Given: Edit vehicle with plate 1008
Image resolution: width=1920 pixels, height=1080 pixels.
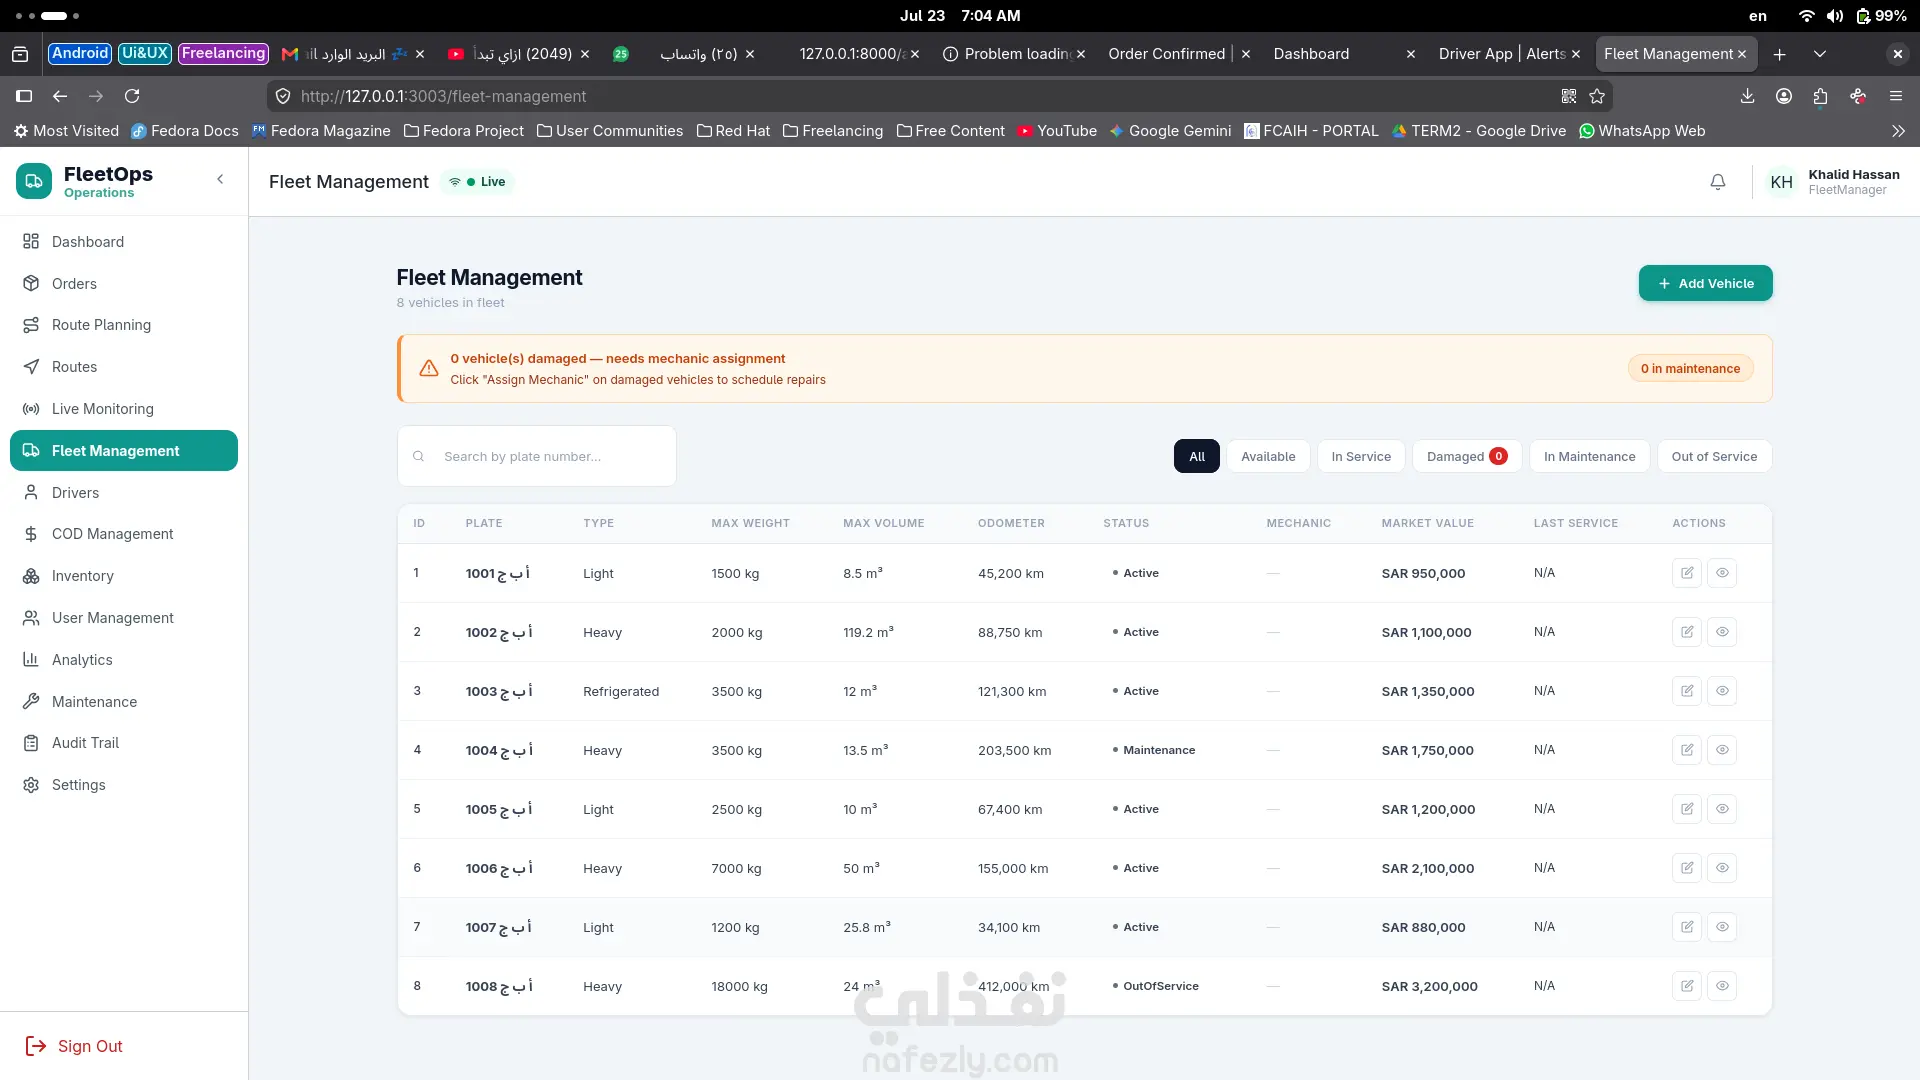Looking at the screenshot, I should (1687, 986).
